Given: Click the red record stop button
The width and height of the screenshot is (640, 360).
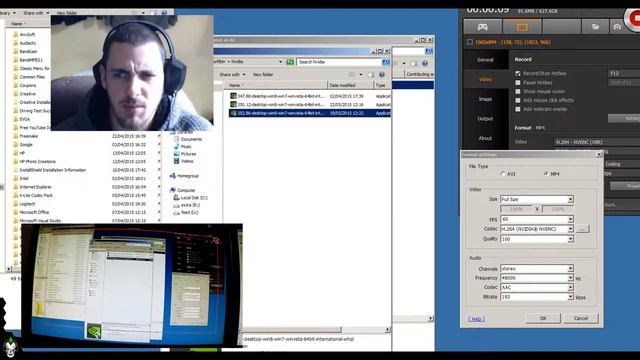Looking at the screenshot, I should [x=633, y=18].
